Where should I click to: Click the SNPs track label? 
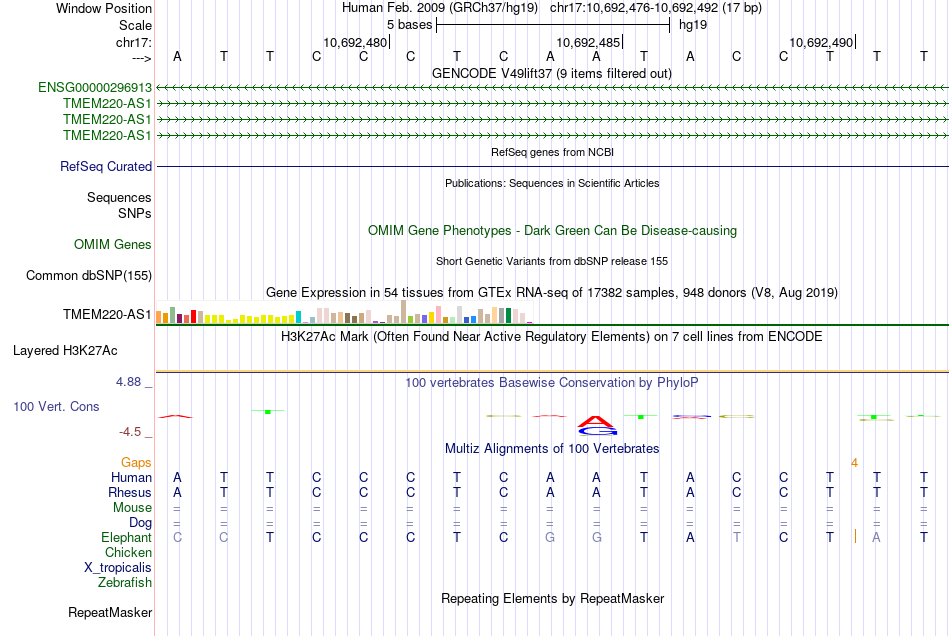pos(135,213)
